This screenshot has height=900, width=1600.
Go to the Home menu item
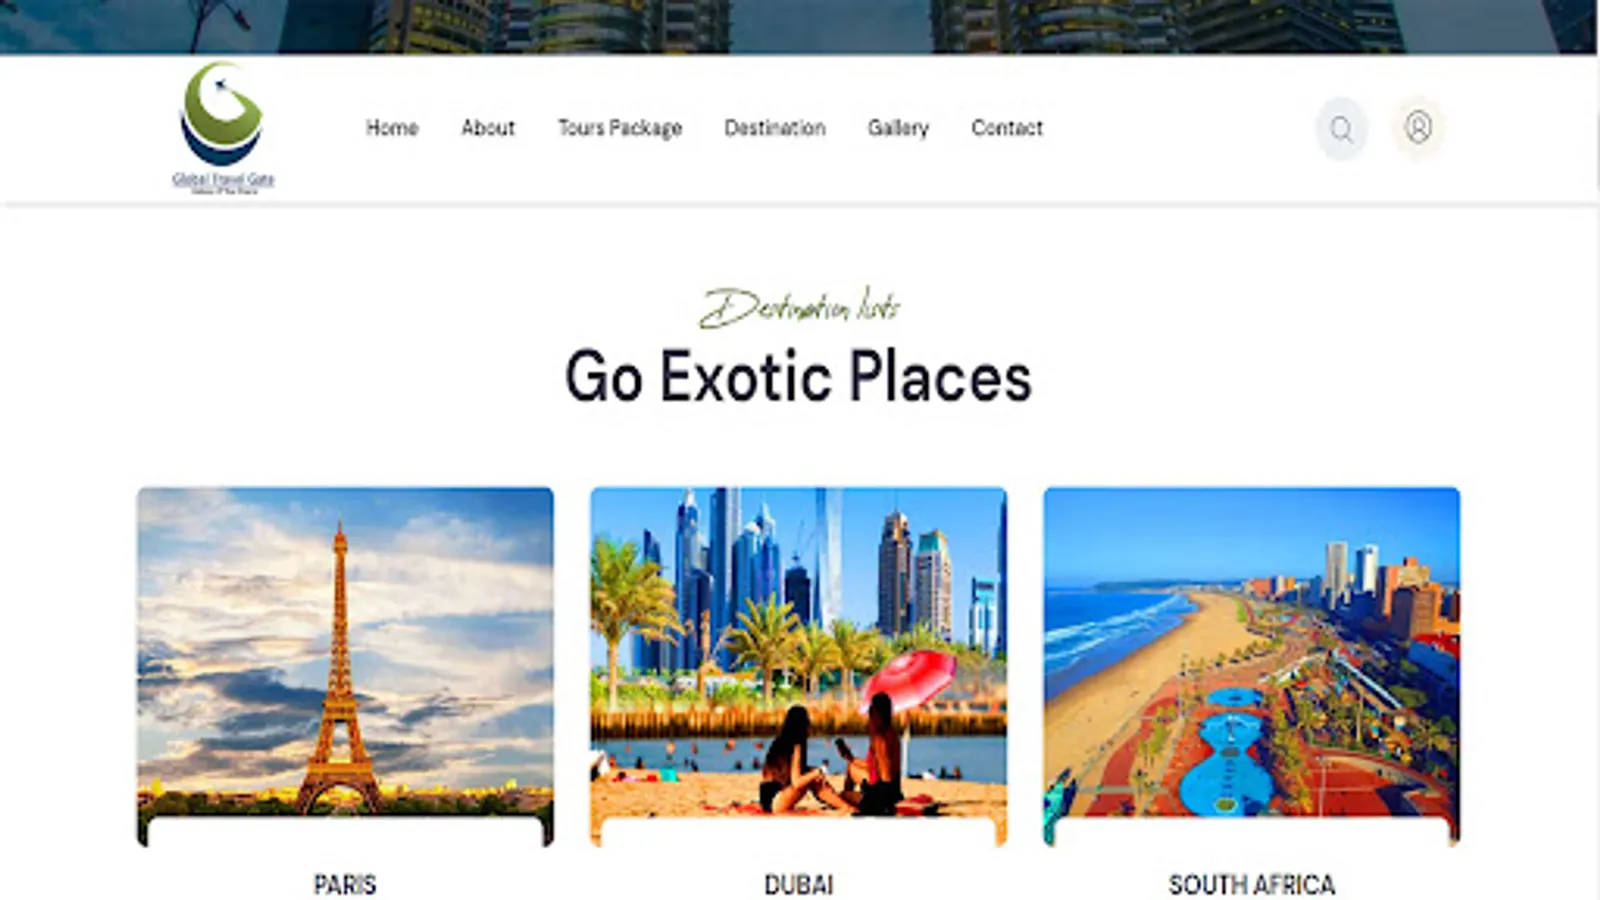[392, 128]
